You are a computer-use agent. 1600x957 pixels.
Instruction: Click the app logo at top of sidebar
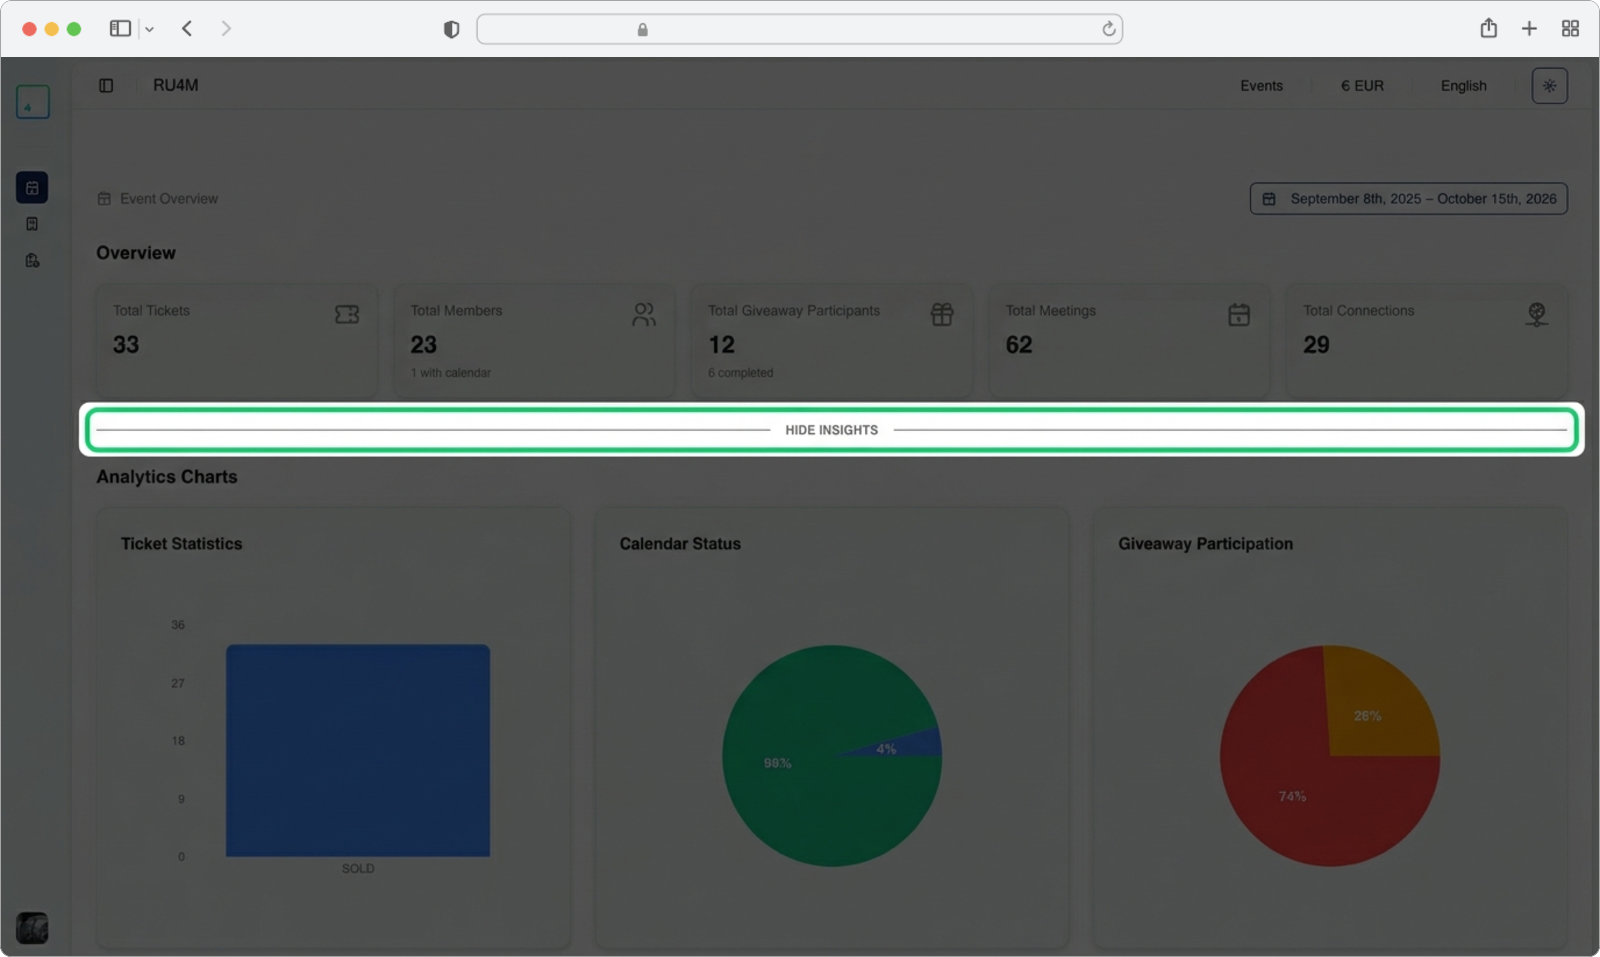point(32,102)
